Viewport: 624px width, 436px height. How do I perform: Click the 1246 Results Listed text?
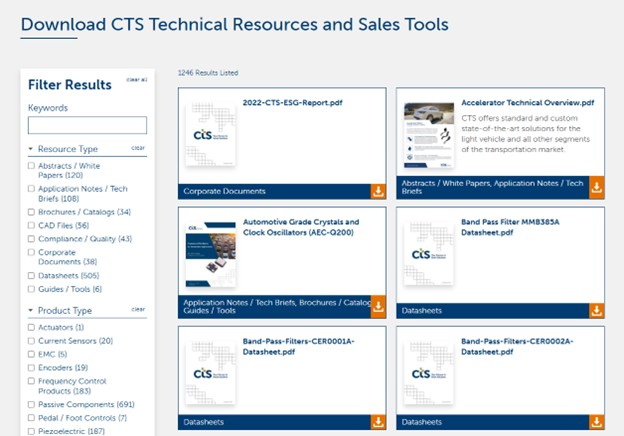[208, 73]
